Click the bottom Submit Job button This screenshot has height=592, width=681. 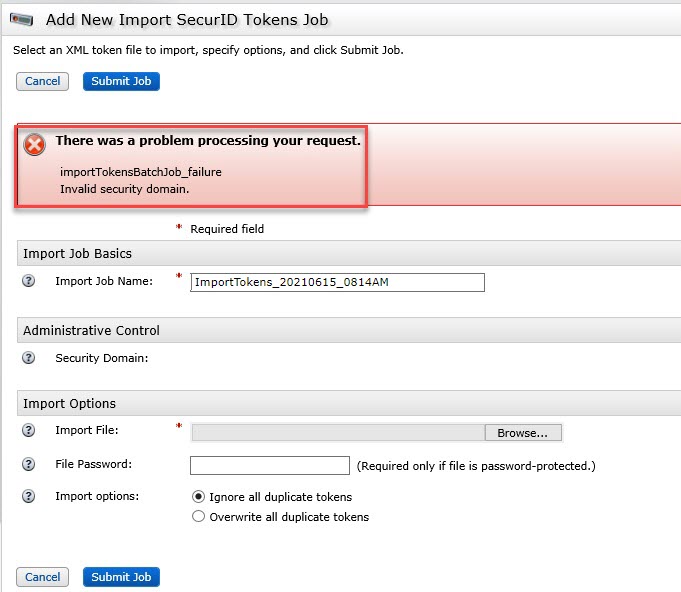pos(121,577)
